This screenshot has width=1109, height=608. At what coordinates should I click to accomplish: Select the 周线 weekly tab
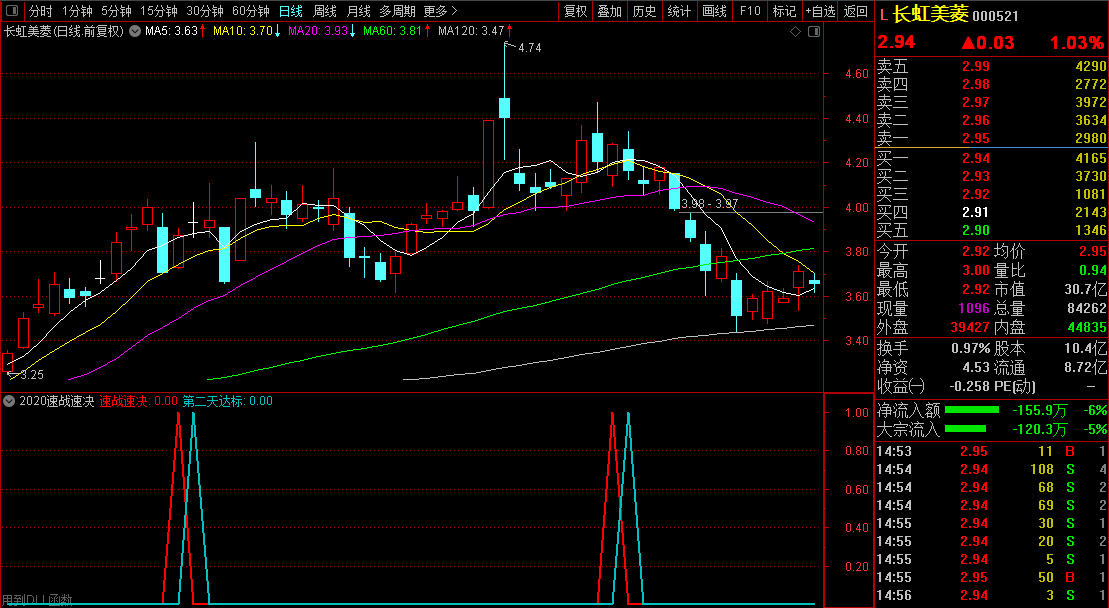click(325, 11)
